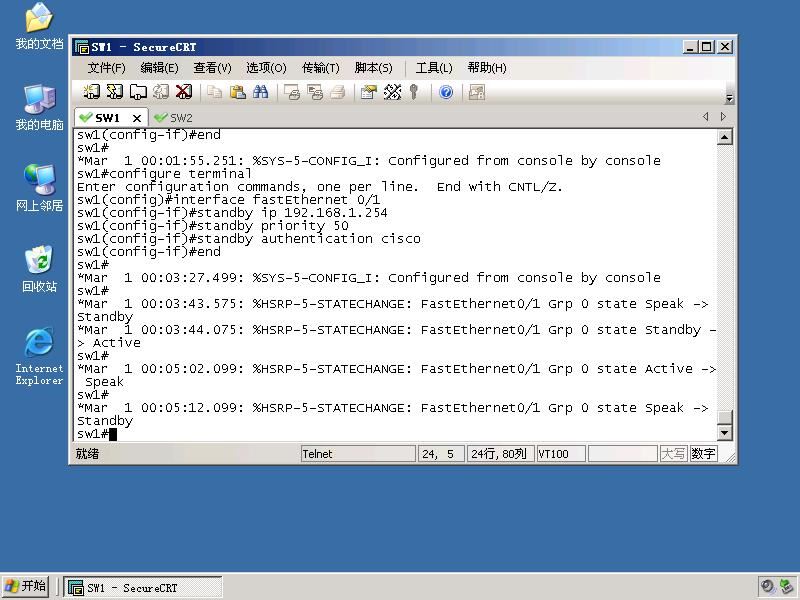Click the terminal scrollbar down arrow
800x600 pixels.
[724, 433]
